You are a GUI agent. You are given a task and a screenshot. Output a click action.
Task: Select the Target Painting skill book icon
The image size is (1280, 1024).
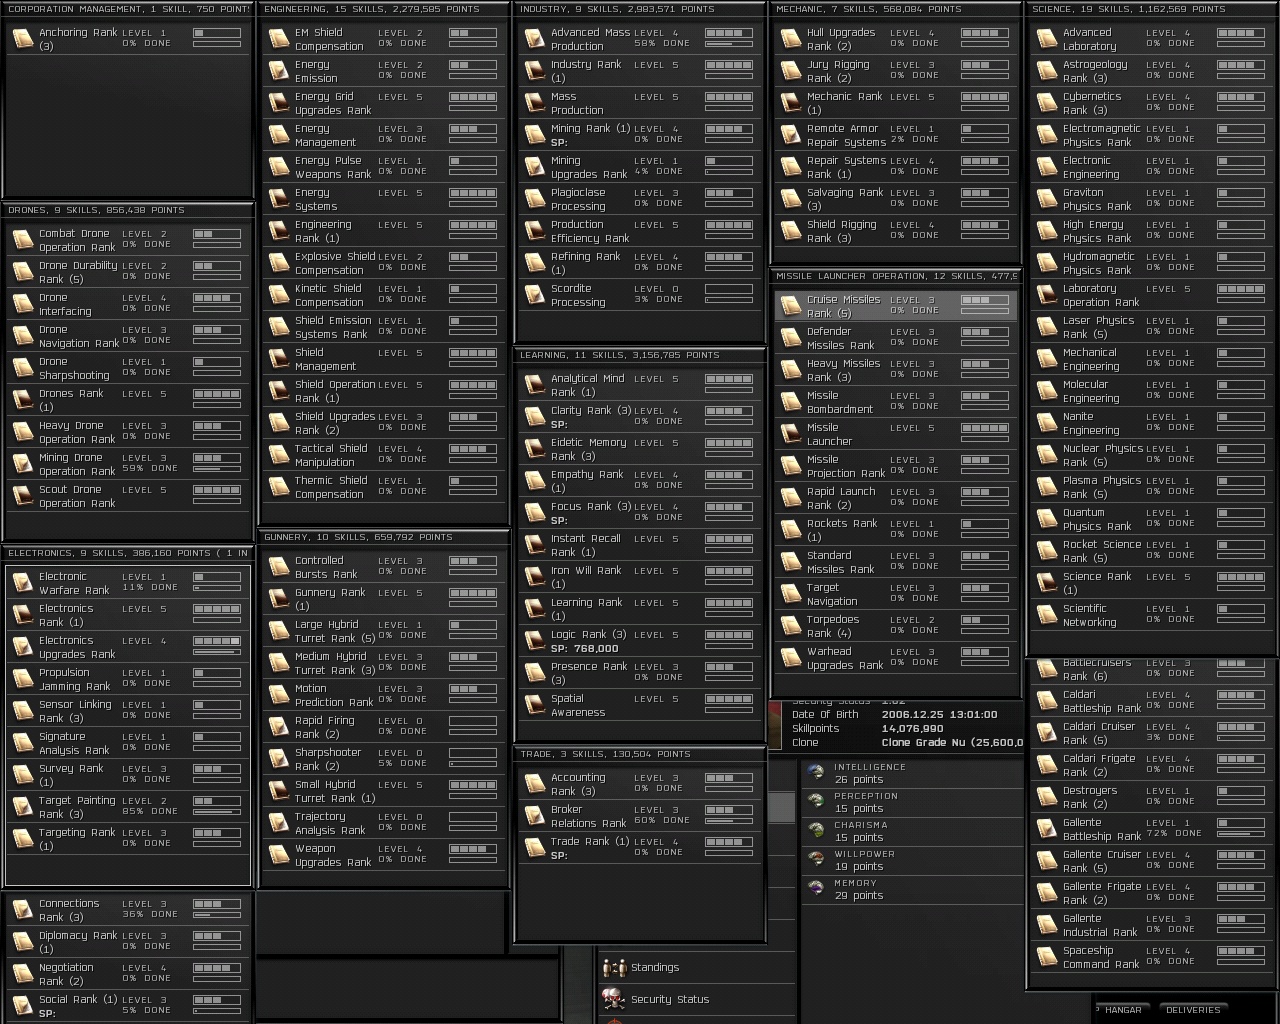tap(22, 807)
